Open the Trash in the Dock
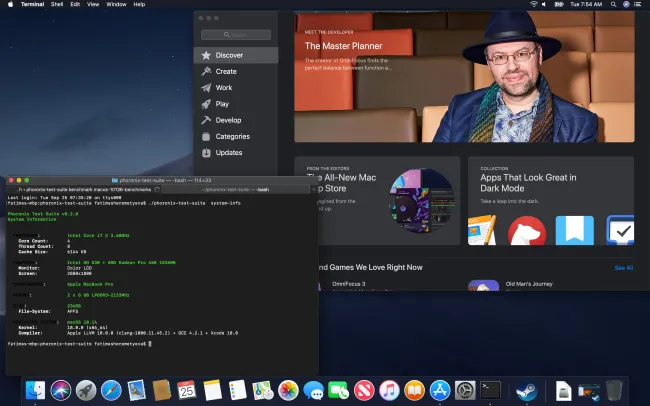 pyautogui.click(x=614, y=390)
